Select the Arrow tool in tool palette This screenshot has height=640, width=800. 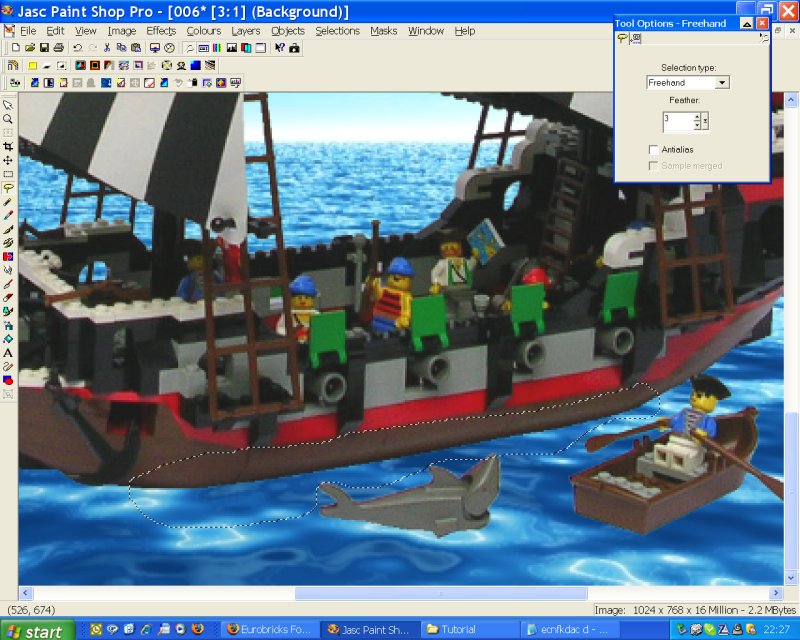pos(8,105)
